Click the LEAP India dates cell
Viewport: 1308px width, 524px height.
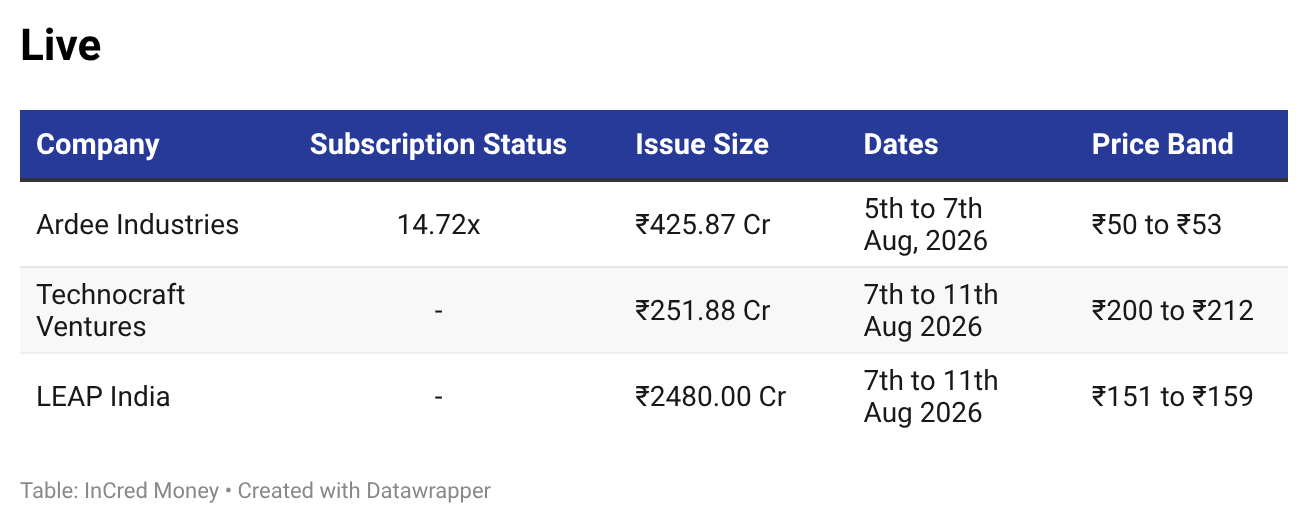point(931,396)
